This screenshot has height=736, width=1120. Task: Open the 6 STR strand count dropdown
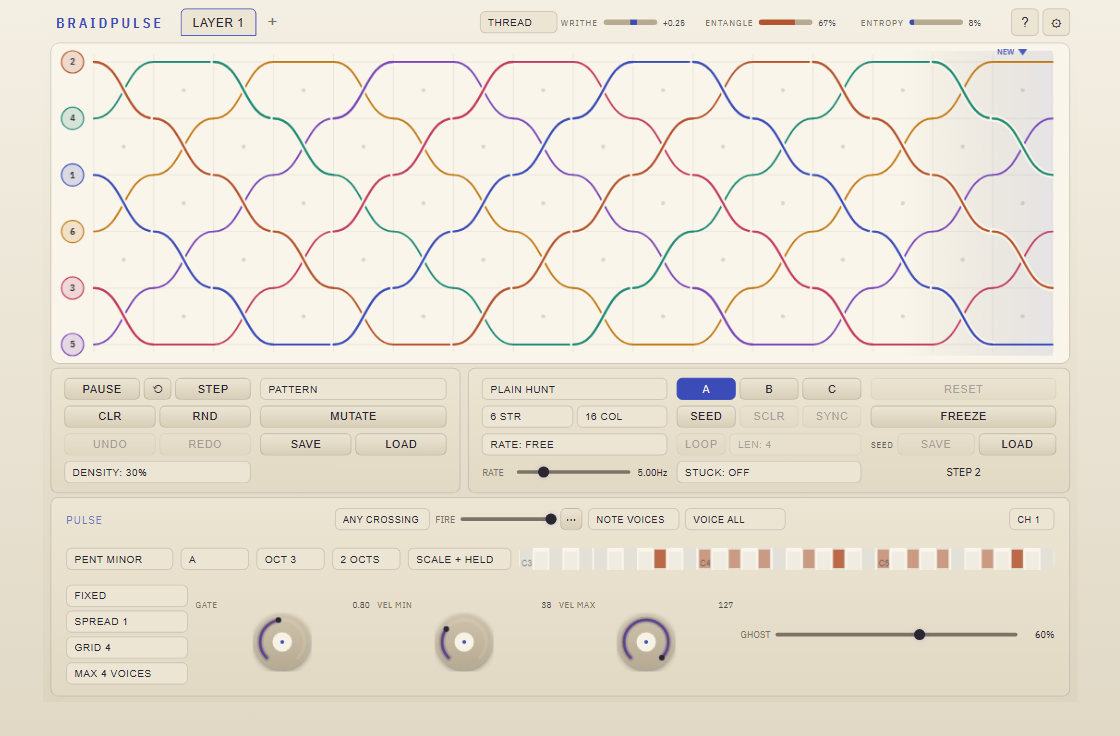[527, 416]
